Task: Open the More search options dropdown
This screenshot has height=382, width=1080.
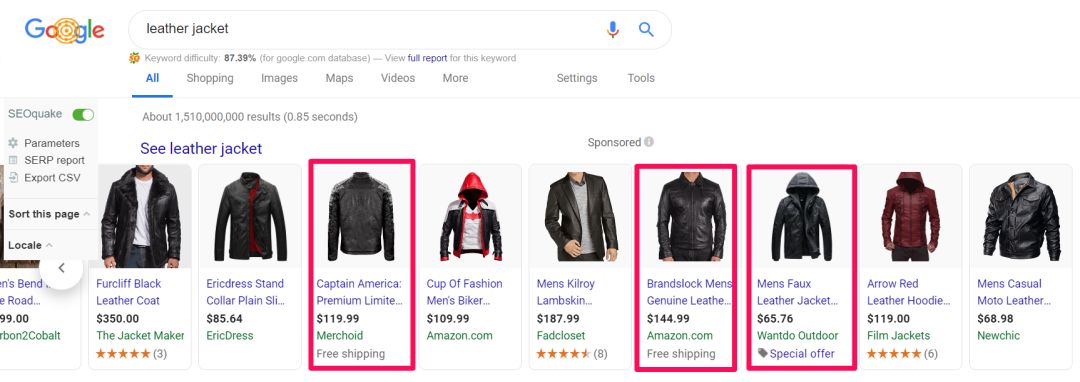Action: [455, 78]
